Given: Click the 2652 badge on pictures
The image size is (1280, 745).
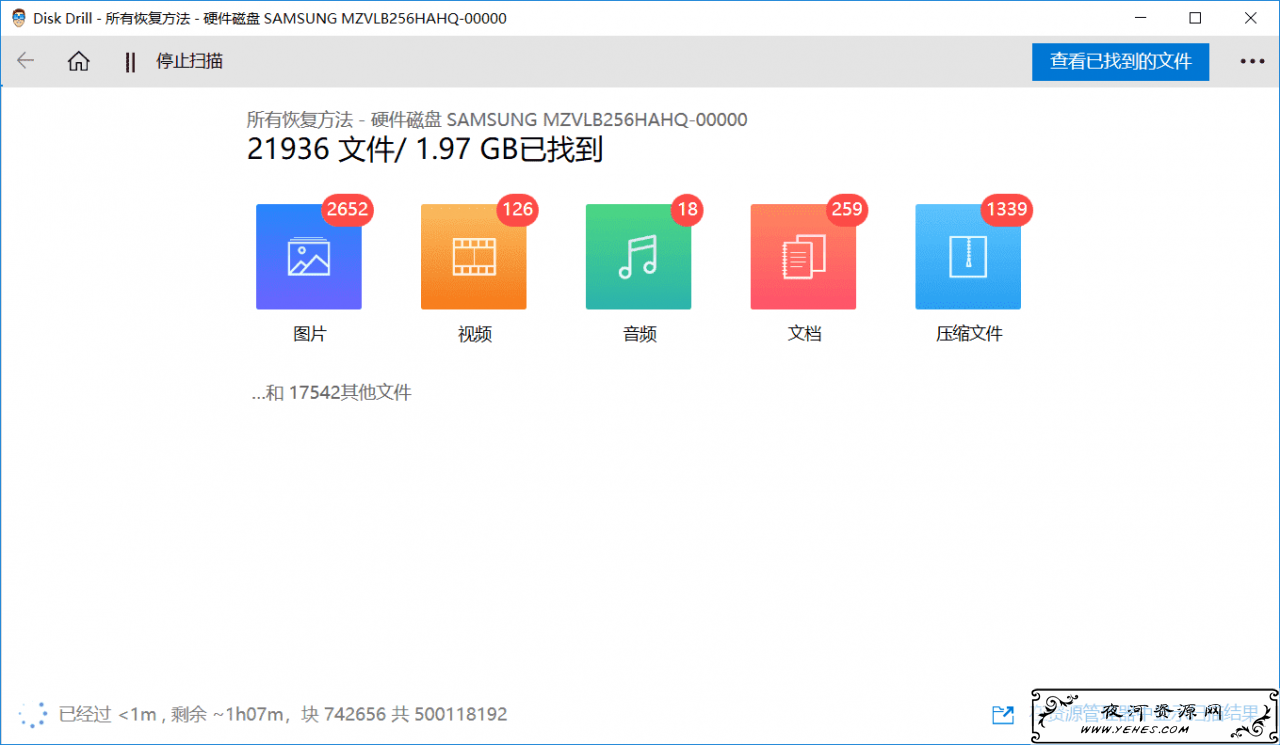Looking at the screenshot, I should click(347, 210).
